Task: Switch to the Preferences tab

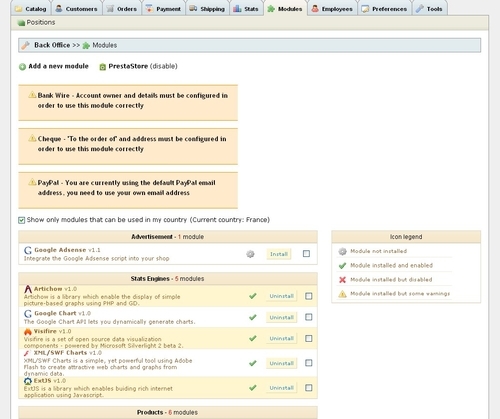Action: [385, 9]
